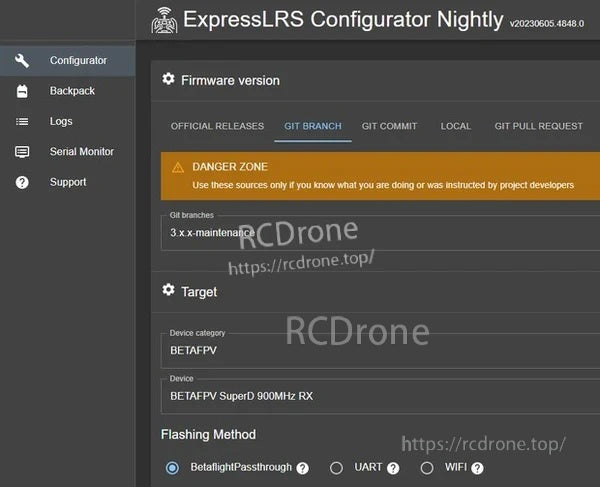The image size is (600, 487).
Task: Click the Flashing Method heading
Action: pyautogui.click(x=208, y=435)
